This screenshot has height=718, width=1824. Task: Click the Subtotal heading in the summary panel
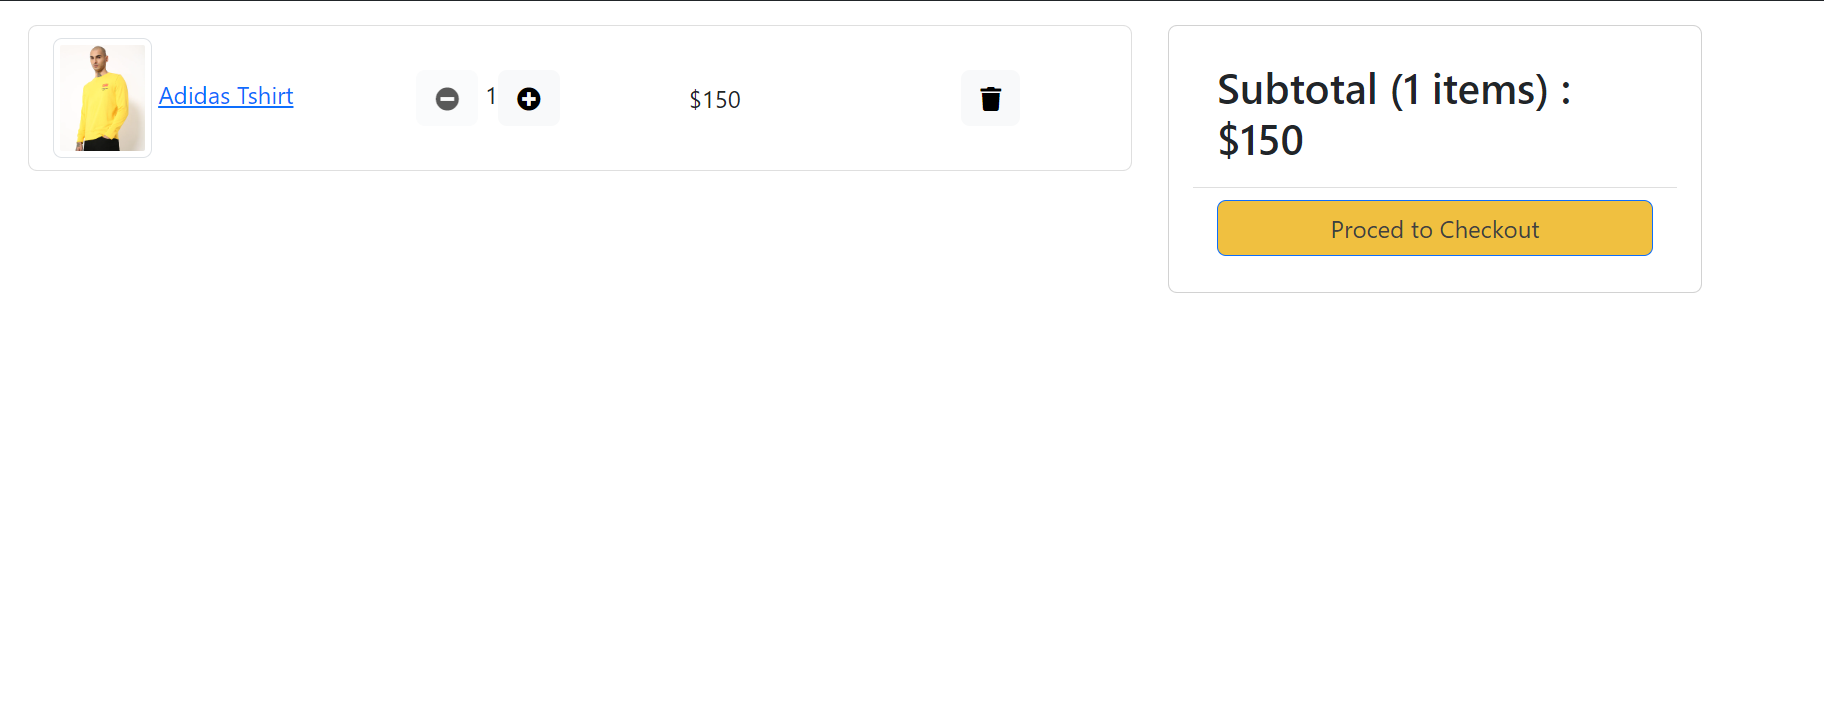tap(1393, 113)
